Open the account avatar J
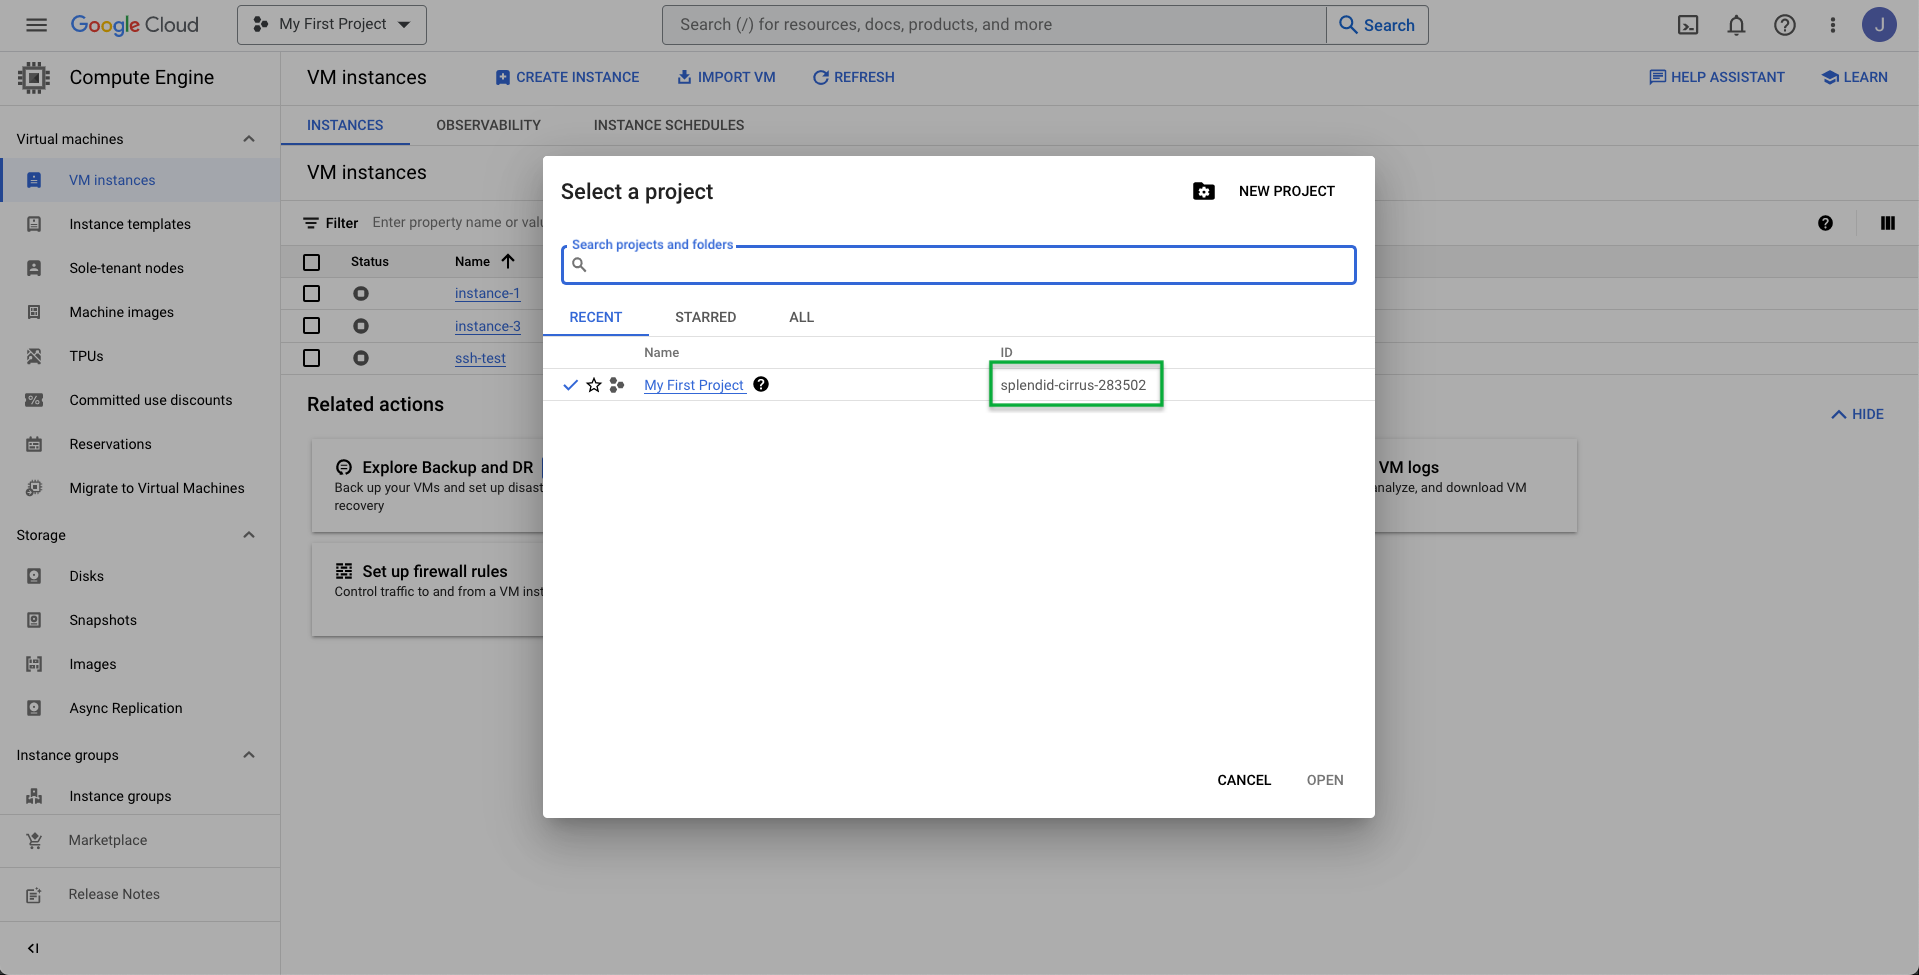The width and height of the screenshot is (1919, 975). tap(1879, 25)
